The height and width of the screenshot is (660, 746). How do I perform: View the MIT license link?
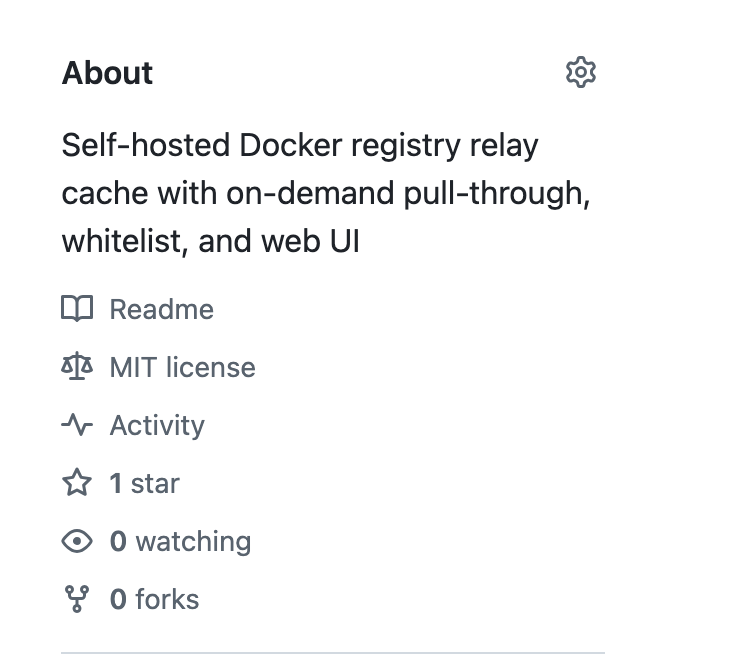[183, 367]
